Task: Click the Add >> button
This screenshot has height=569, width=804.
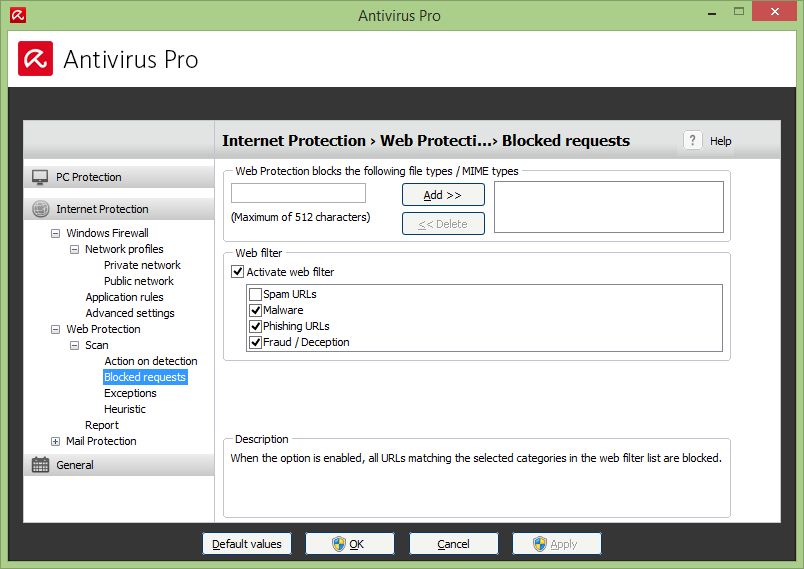Action: [x=443, y=195]
